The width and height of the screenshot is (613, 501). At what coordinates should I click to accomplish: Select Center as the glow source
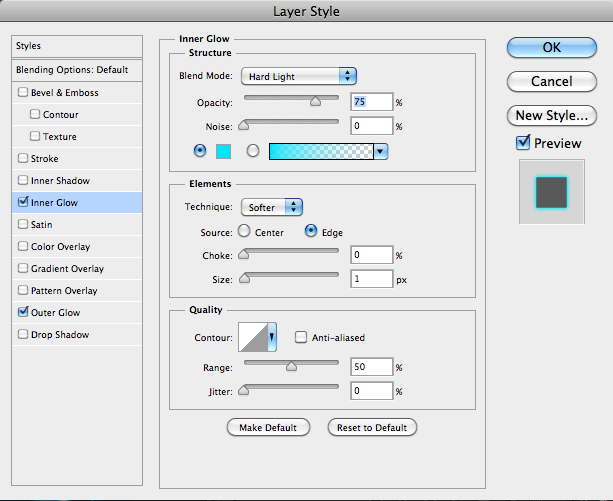244,232
